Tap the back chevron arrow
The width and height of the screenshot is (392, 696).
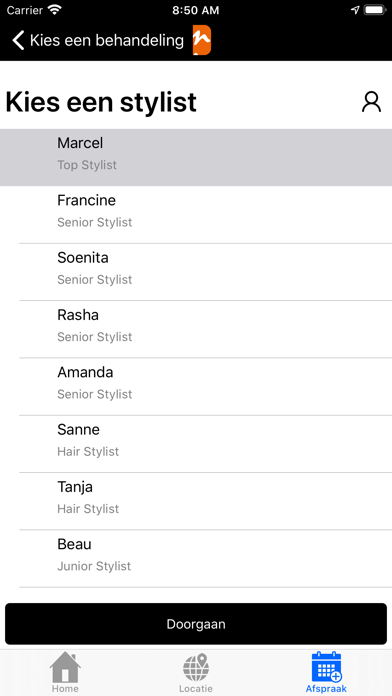point(18,40)
